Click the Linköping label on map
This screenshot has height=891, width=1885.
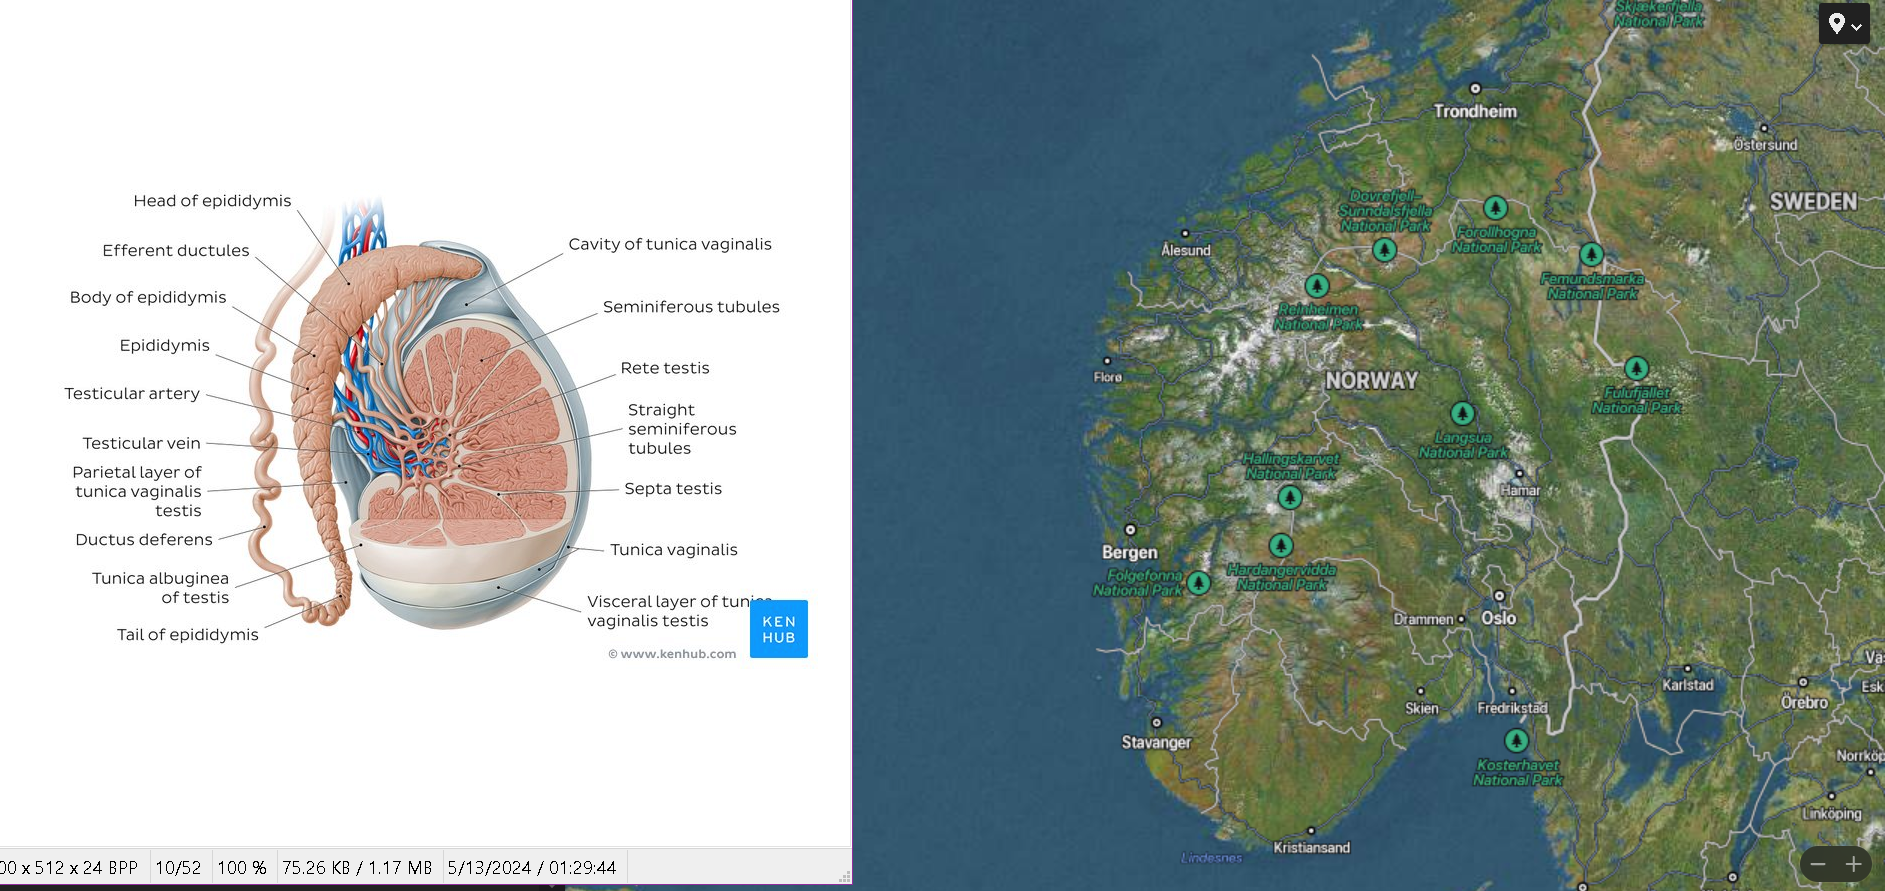(x=1832, y=814)
